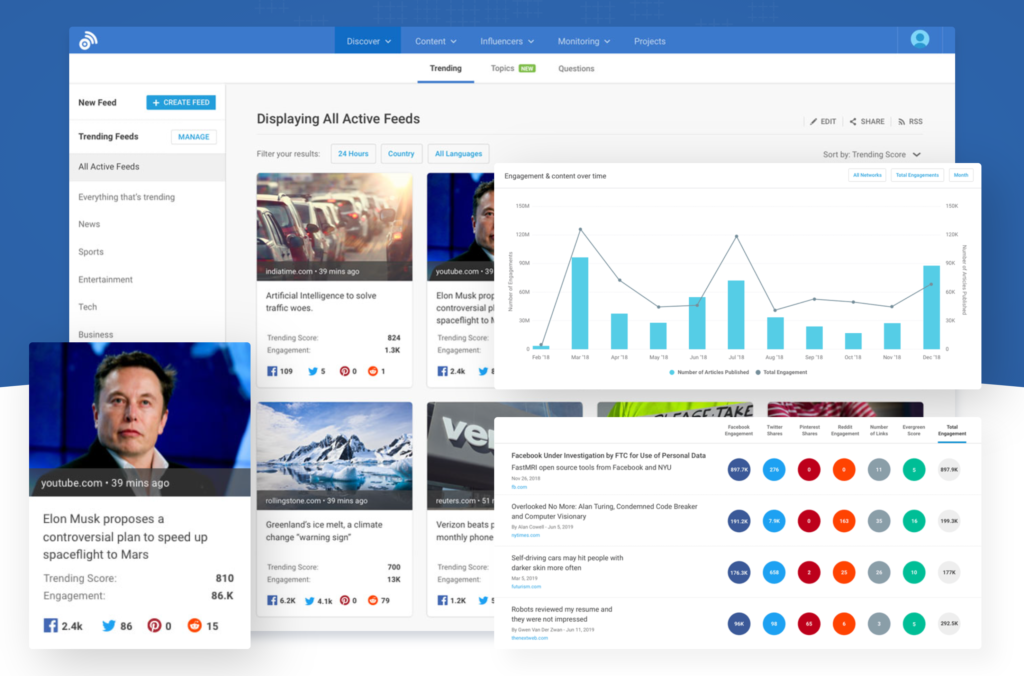Screen dimensions: 1024x676
Task: Click Twitter icon on large Elon Musk card
Action: click(108, 625)
